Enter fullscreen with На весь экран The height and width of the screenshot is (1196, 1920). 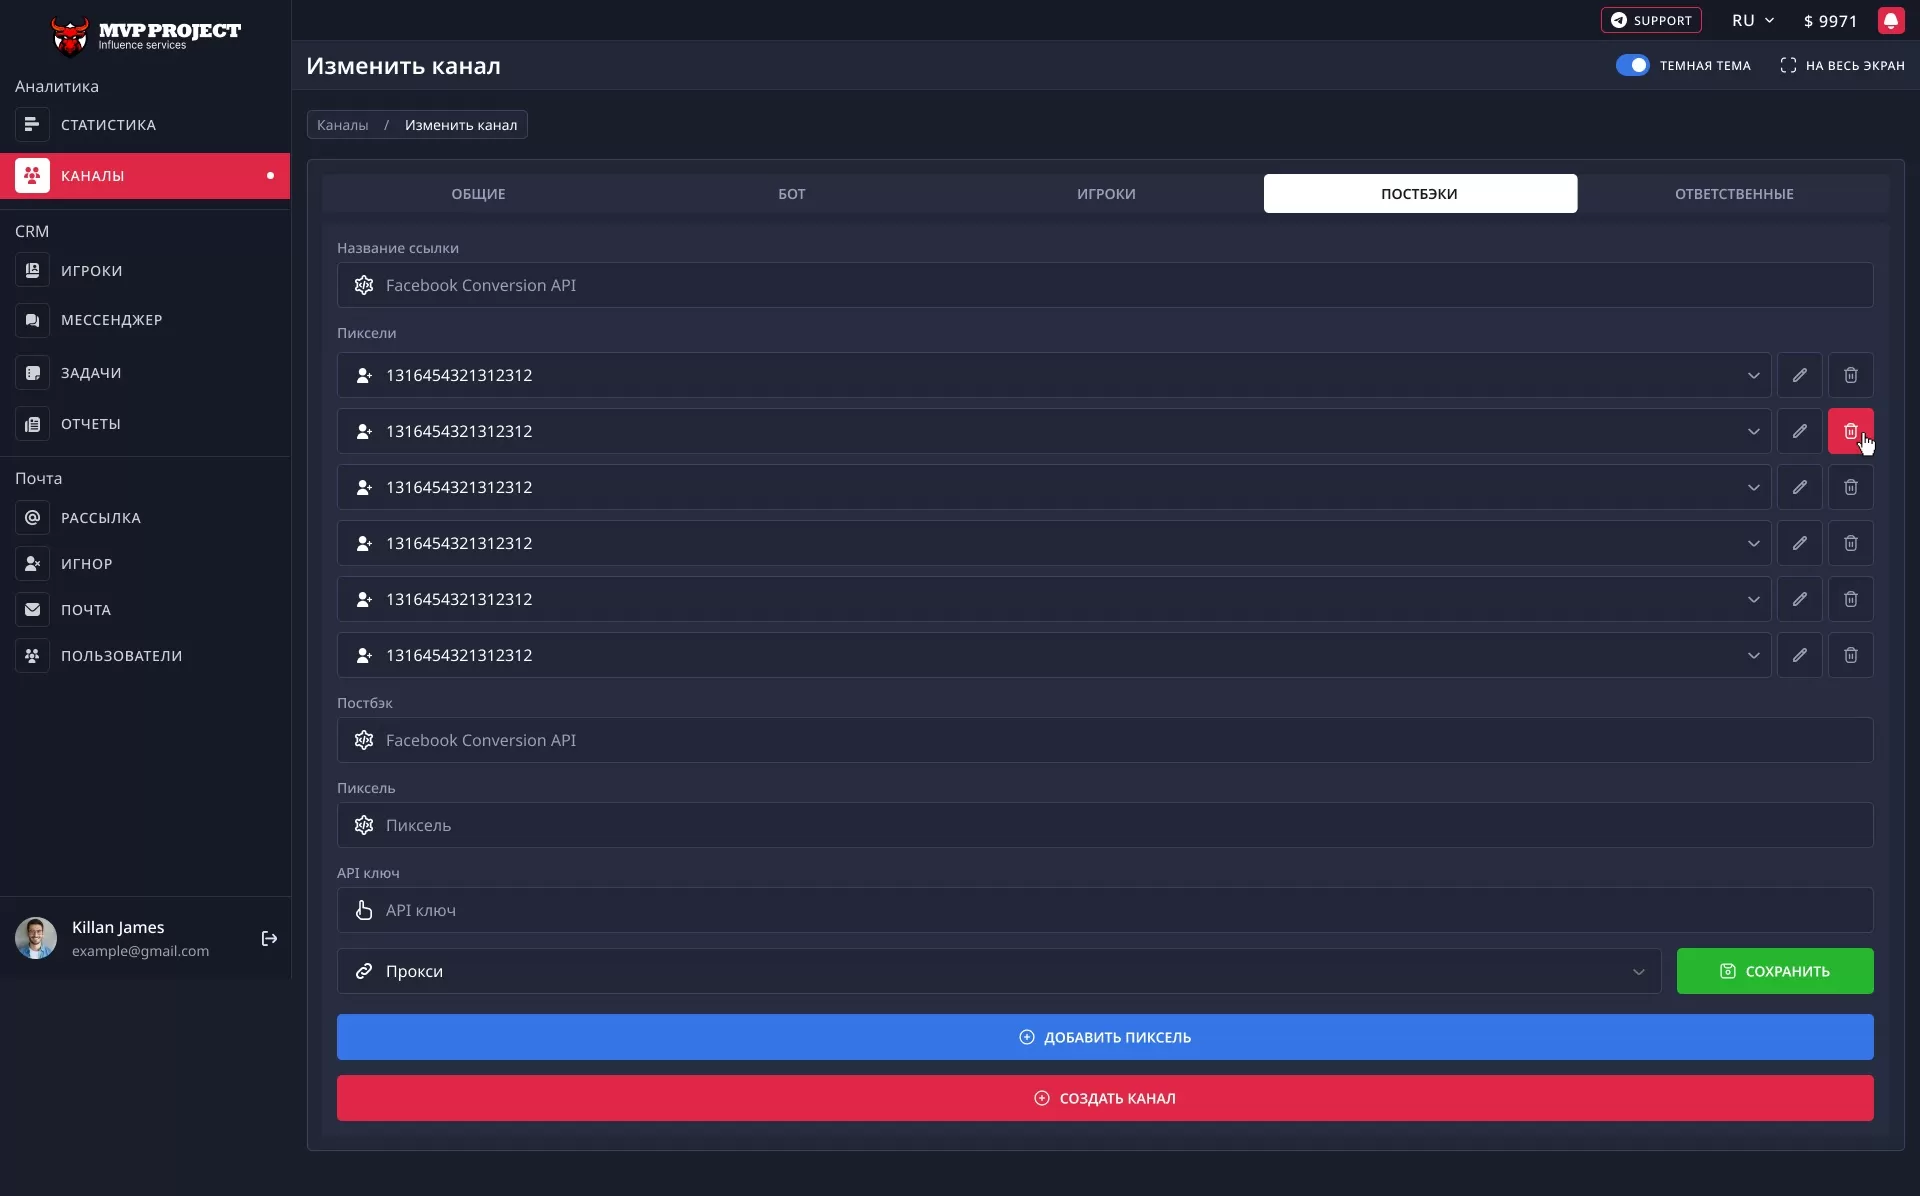point(1842,65)
